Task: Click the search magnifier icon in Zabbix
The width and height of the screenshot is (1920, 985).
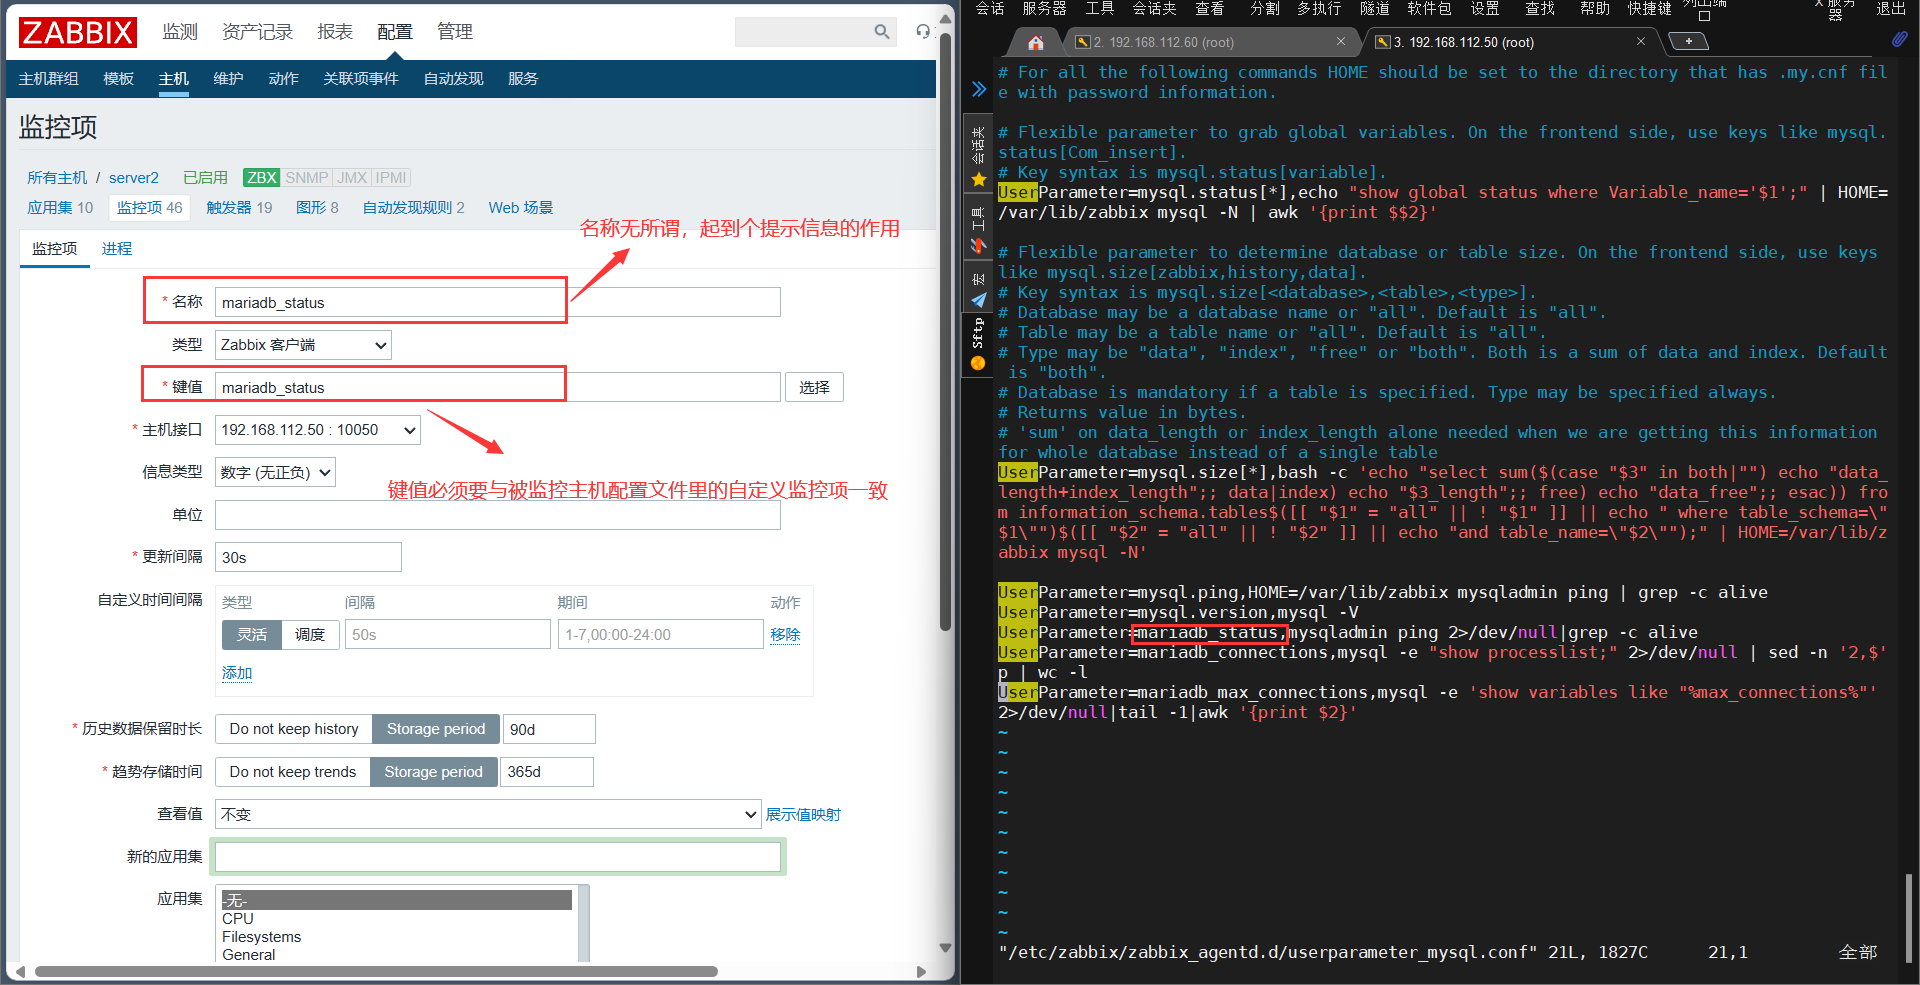Action: tap(881, 32)
